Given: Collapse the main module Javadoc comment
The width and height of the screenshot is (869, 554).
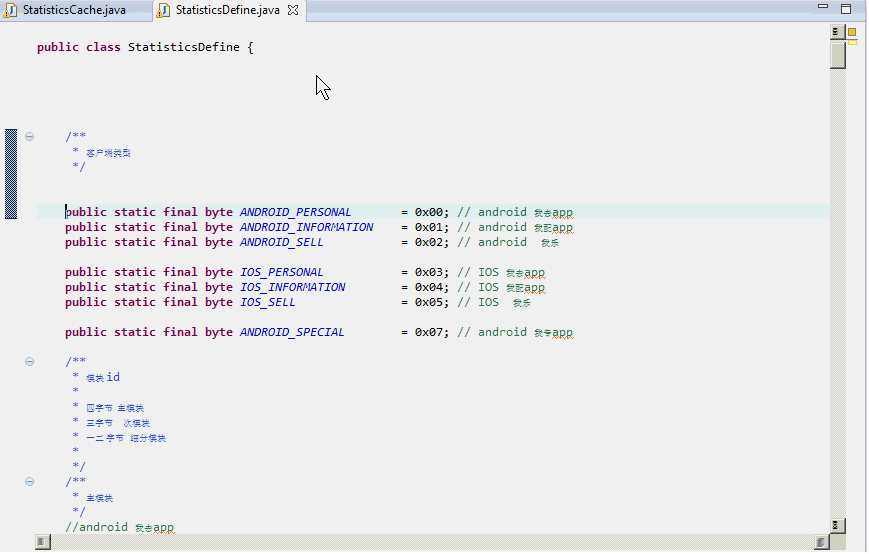Looking at the screenshot, I should (x=29, y=481).
